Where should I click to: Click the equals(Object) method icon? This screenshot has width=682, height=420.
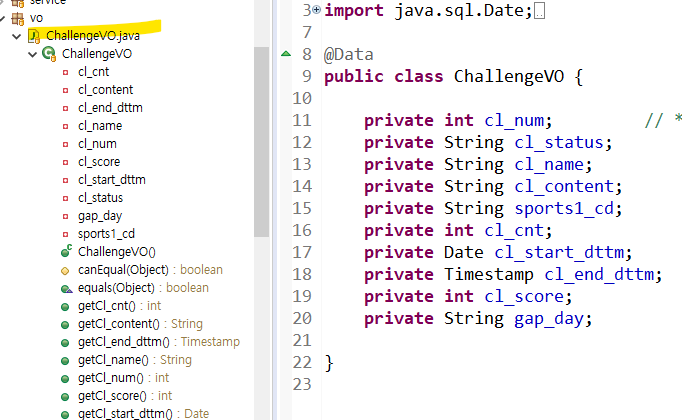[66, 289]
